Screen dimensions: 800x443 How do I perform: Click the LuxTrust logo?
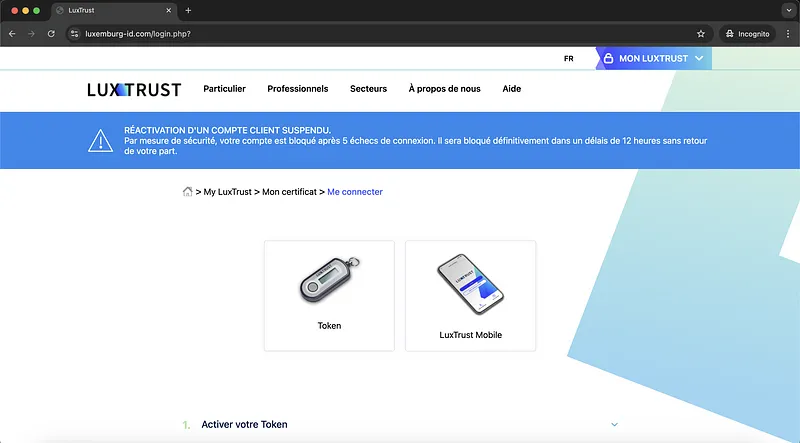click(x=134, y=90)
